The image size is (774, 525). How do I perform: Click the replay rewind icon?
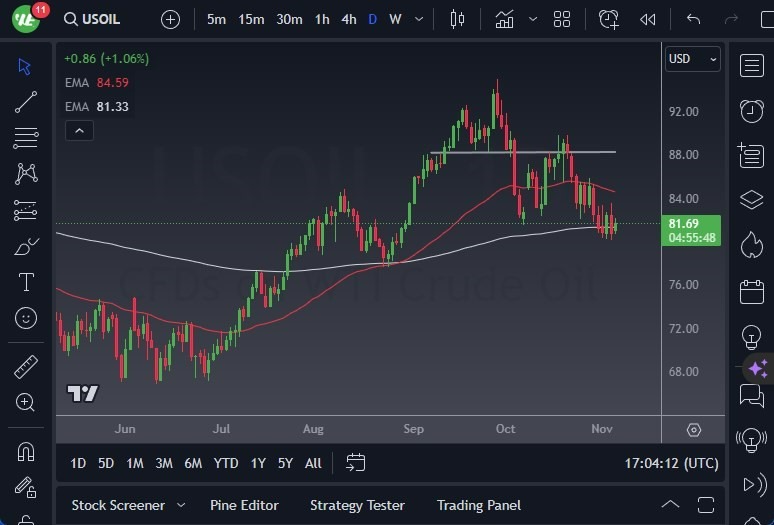tap(648, 19)
